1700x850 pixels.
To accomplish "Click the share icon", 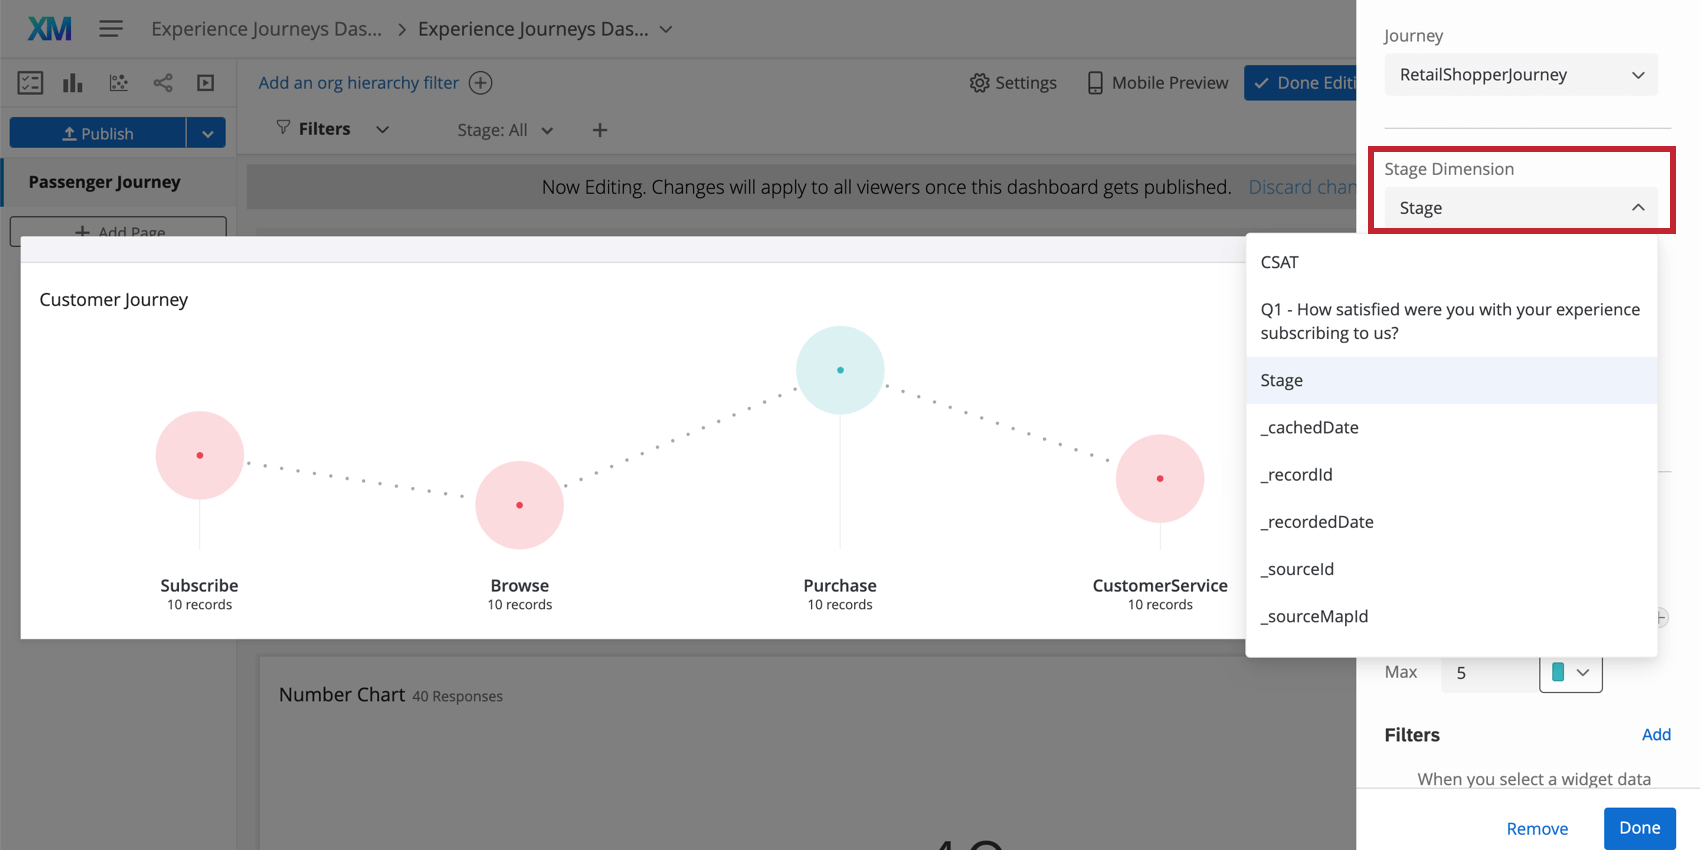I will pyautogui.click(x=163, y=83).
